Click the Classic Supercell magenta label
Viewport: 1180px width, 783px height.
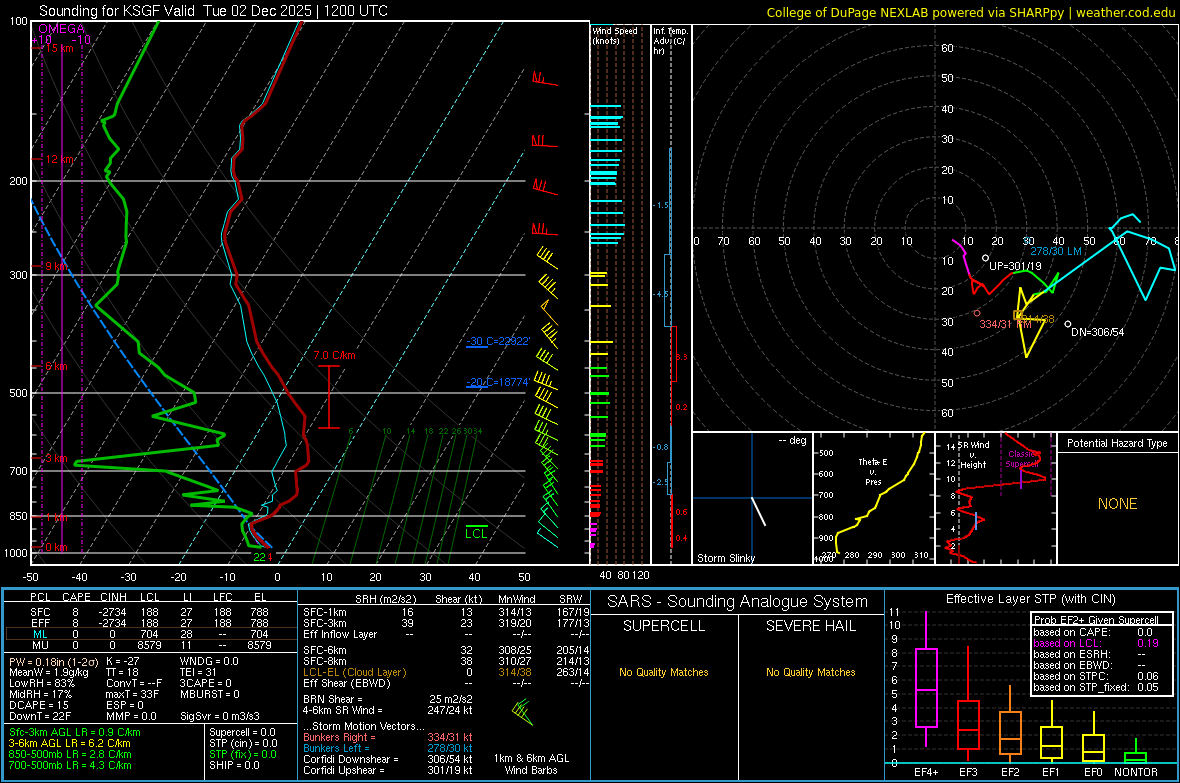[x=1023, y=459]
